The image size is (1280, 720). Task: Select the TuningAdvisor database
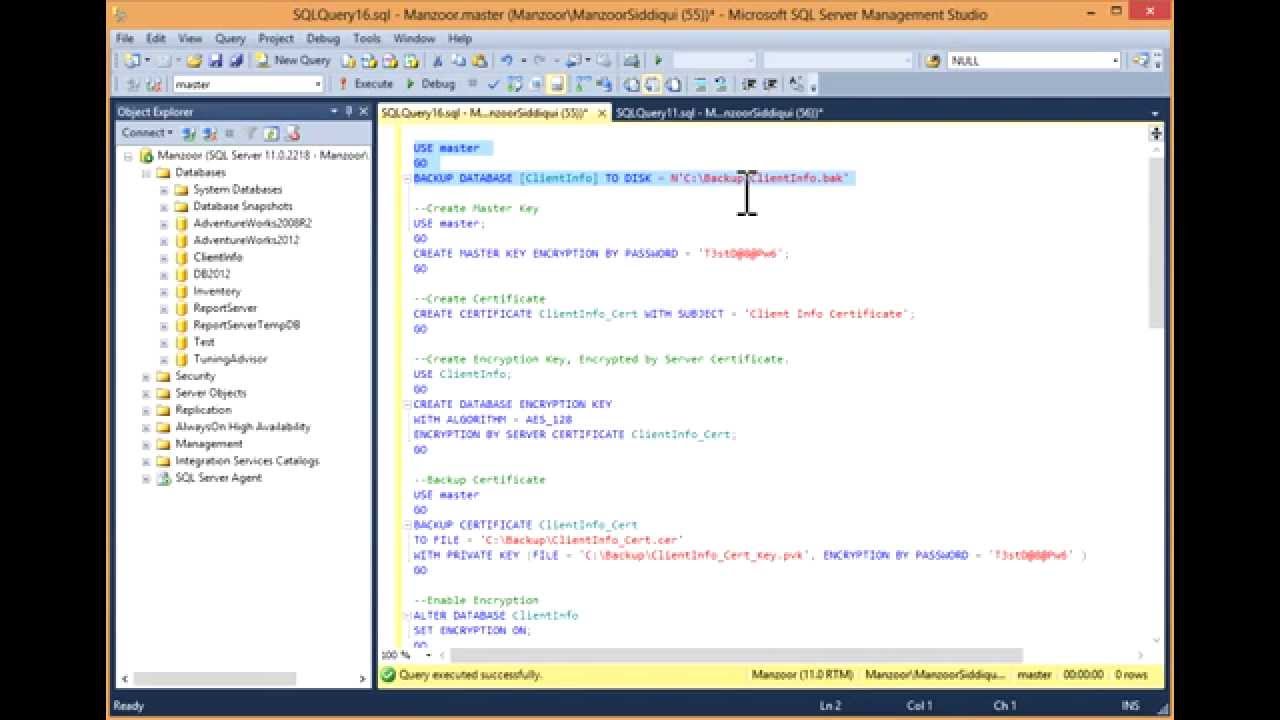pyautogui.click(x=230, y=359)
